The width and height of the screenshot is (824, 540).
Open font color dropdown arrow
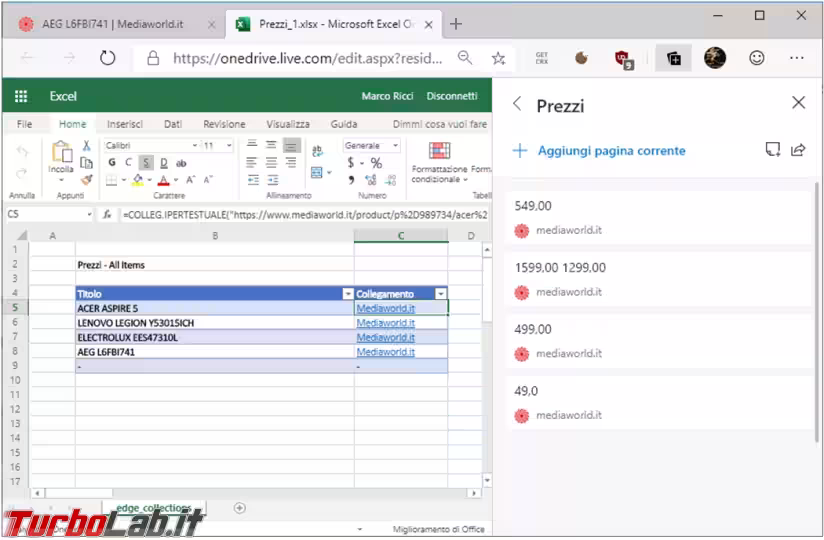[176, 180]
